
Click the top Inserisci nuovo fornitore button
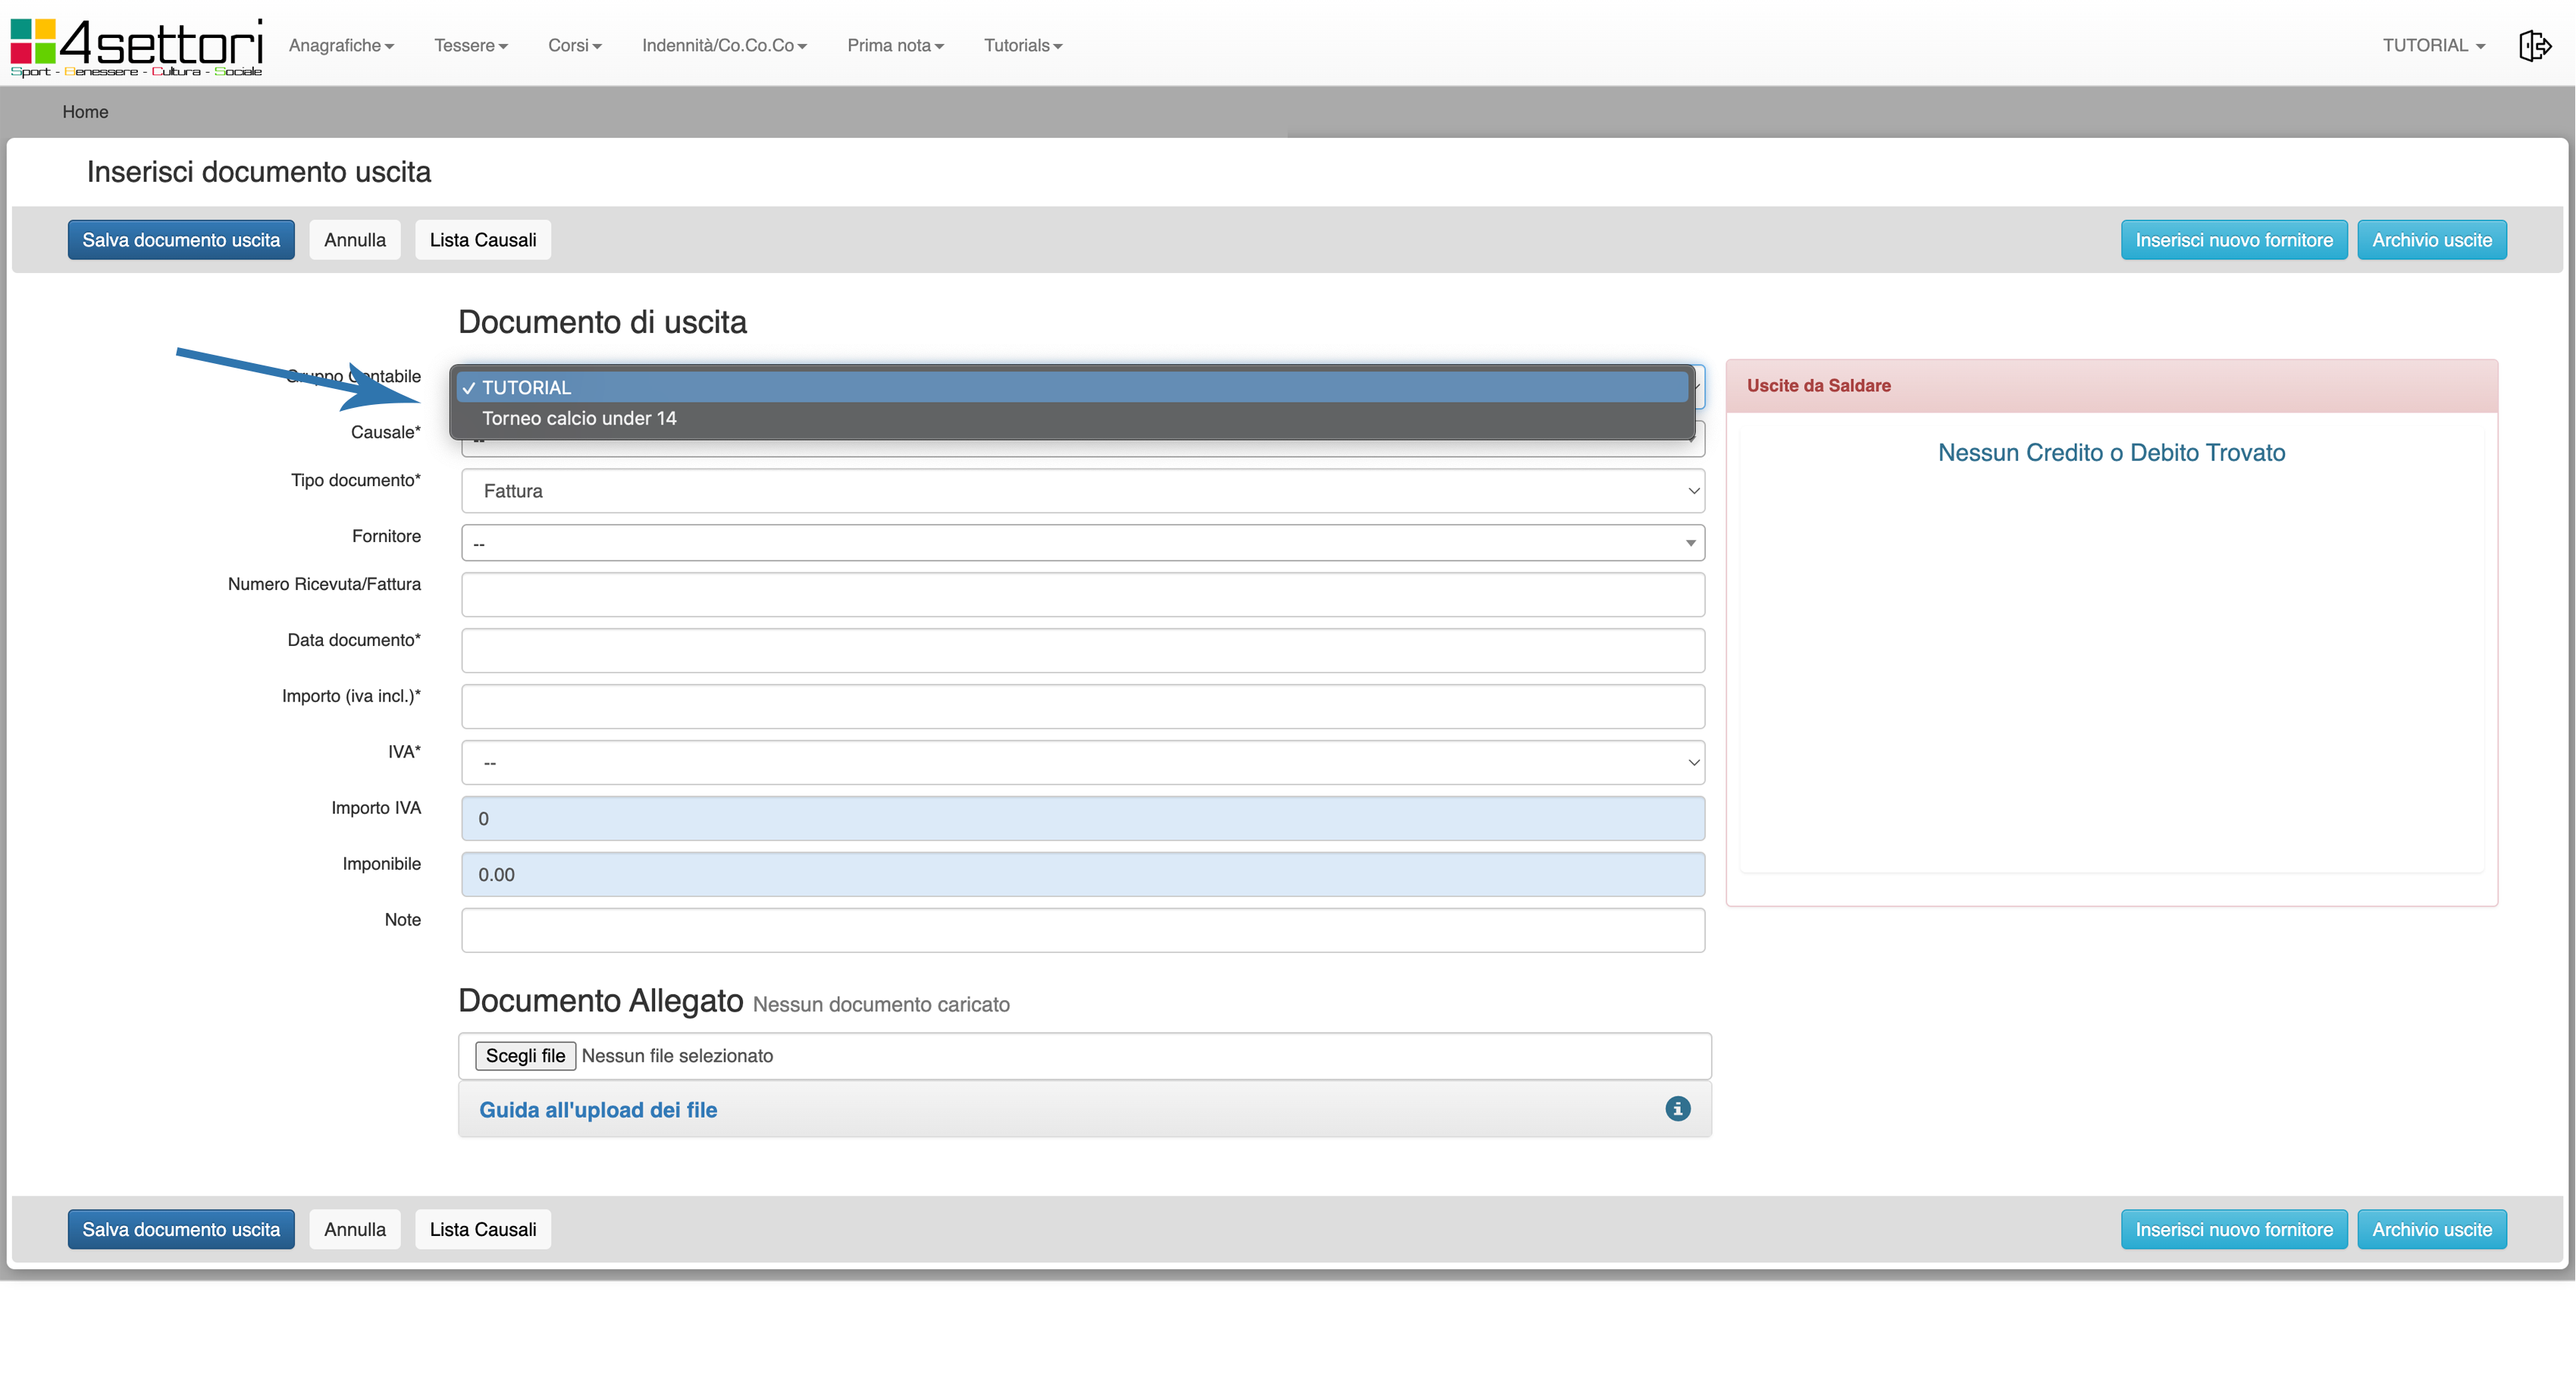pos(2233,240)
